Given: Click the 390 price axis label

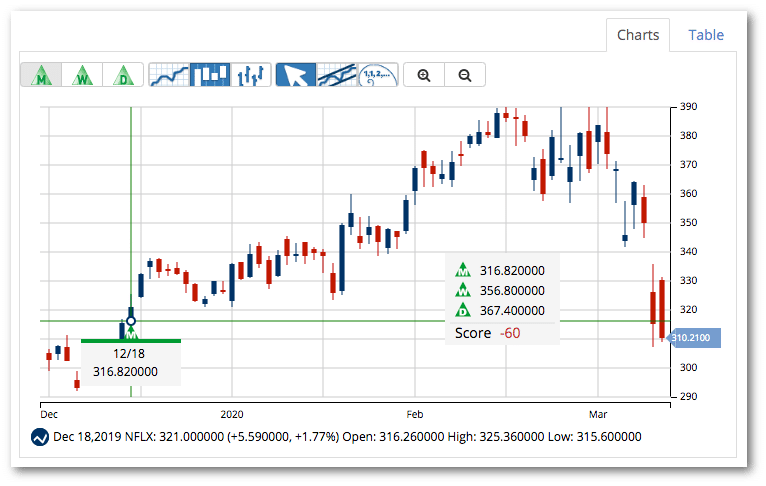Looking at the screenshot, I should click(688, 106).
